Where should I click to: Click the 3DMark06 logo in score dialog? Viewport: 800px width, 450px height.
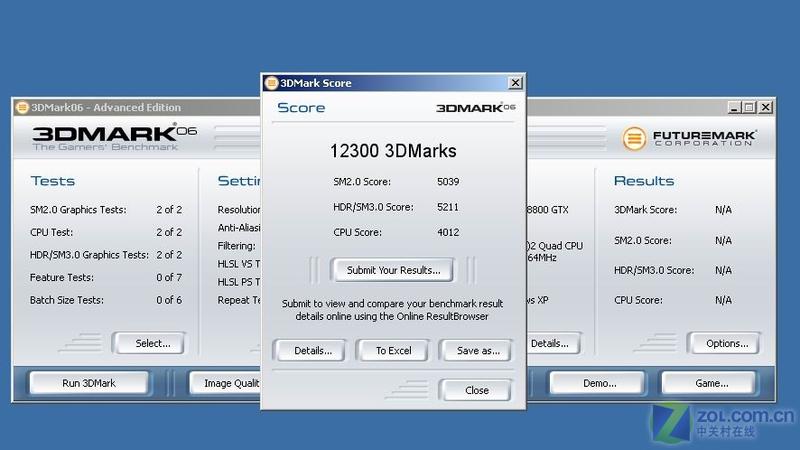[476, 108]
